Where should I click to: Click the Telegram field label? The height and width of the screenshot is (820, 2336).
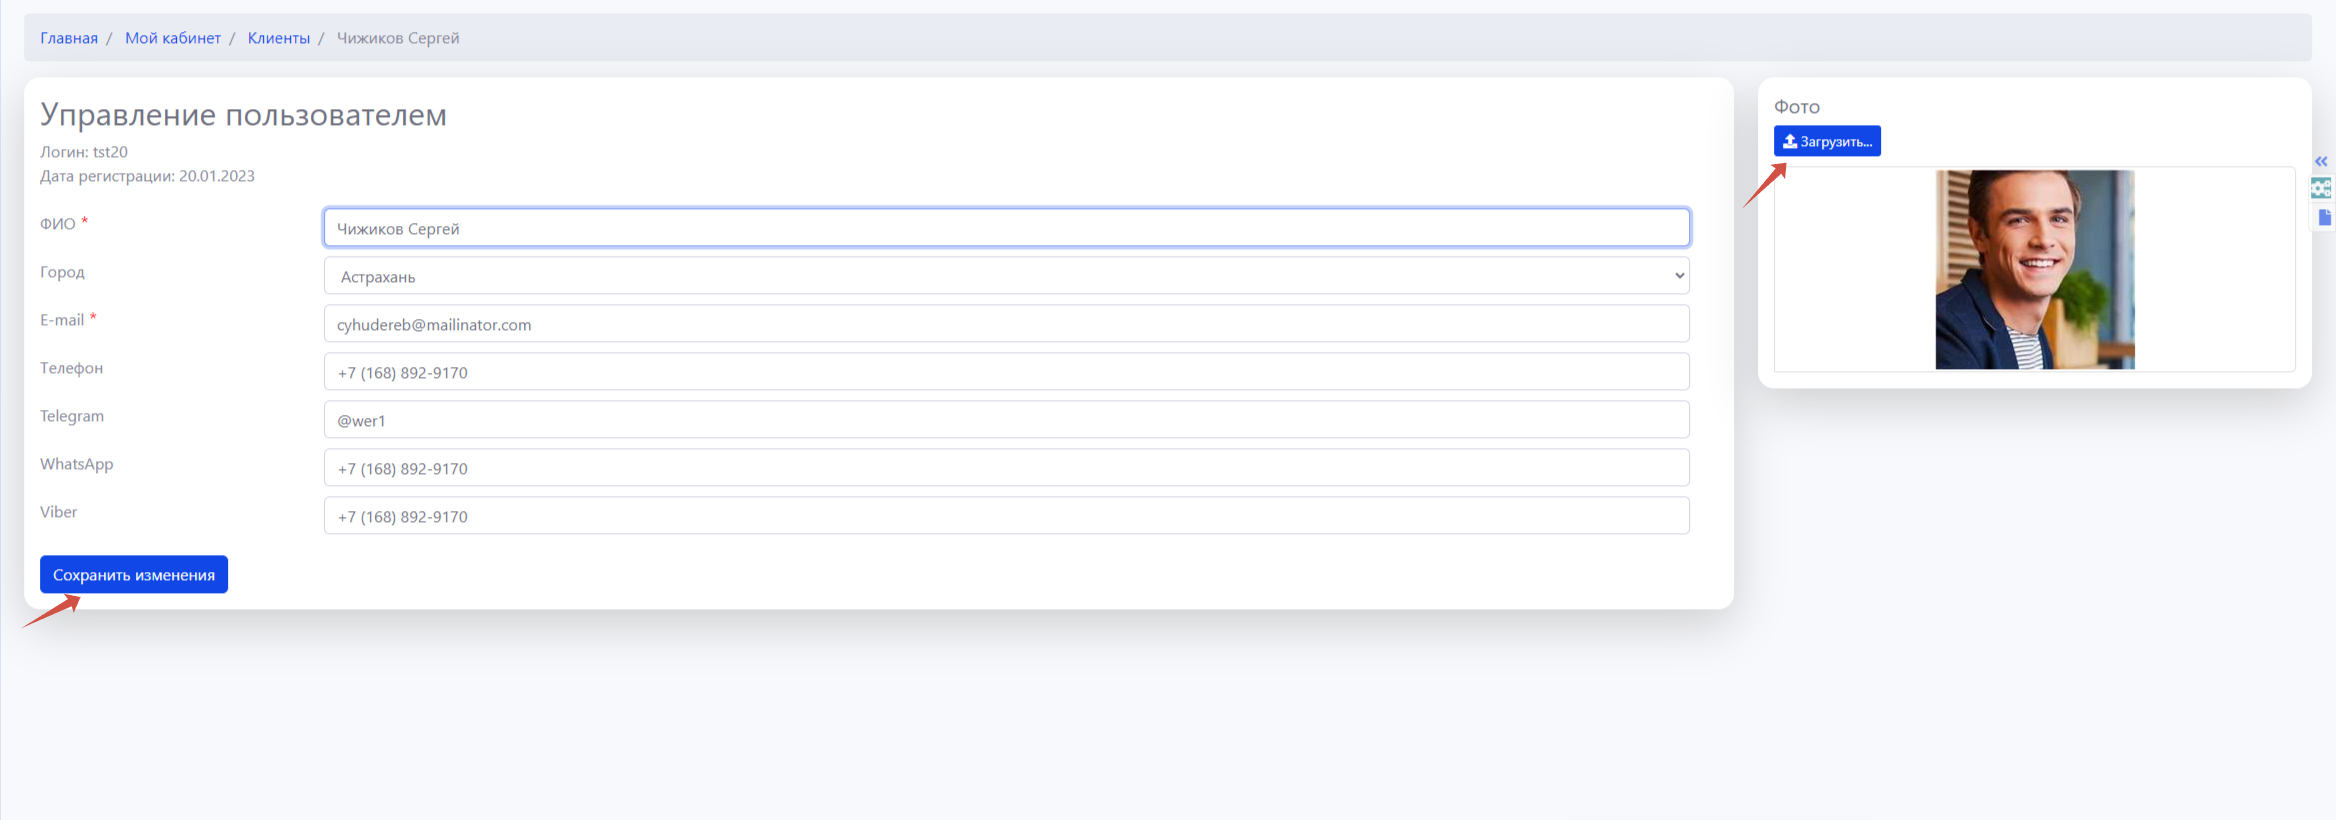[x=72, y=416]
